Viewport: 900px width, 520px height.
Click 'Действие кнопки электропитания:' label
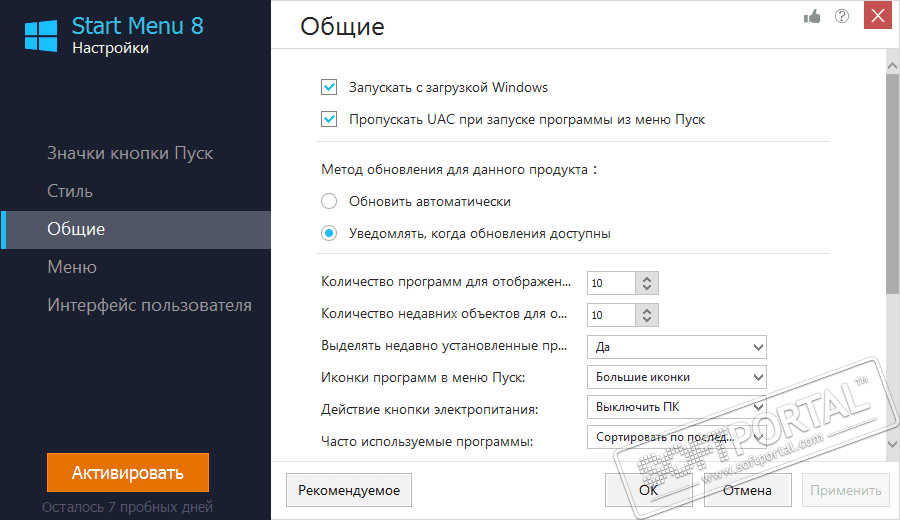point(429,410)
